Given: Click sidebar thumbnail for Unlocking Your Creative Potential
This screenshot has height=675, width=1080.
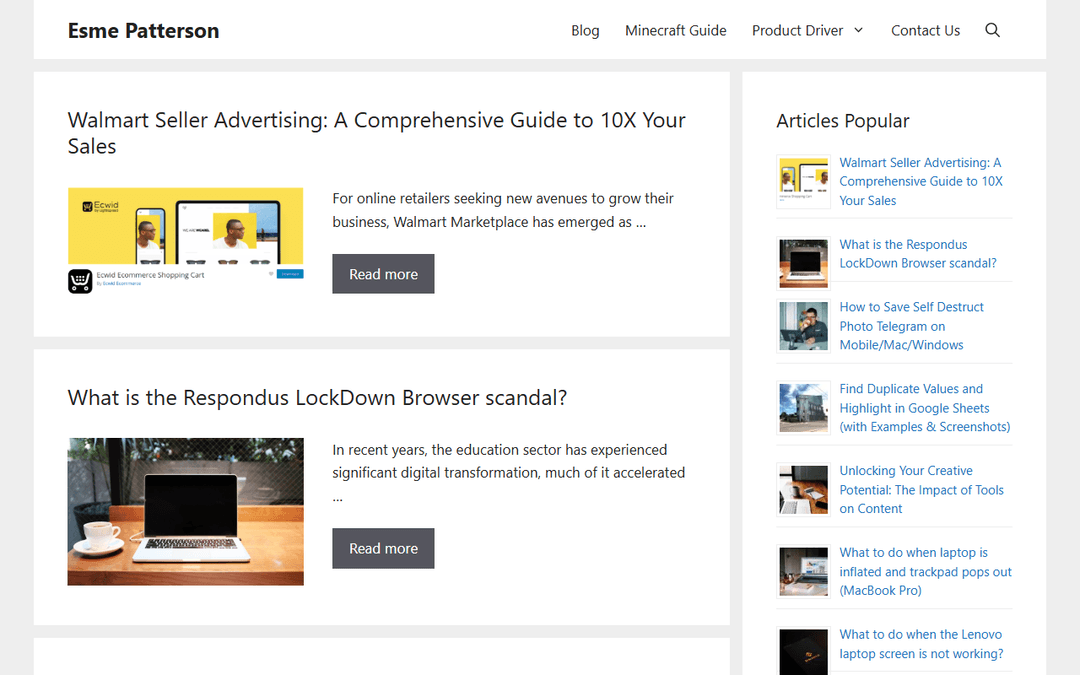Looking at the screenshot, I should click(x=803, y=490).
